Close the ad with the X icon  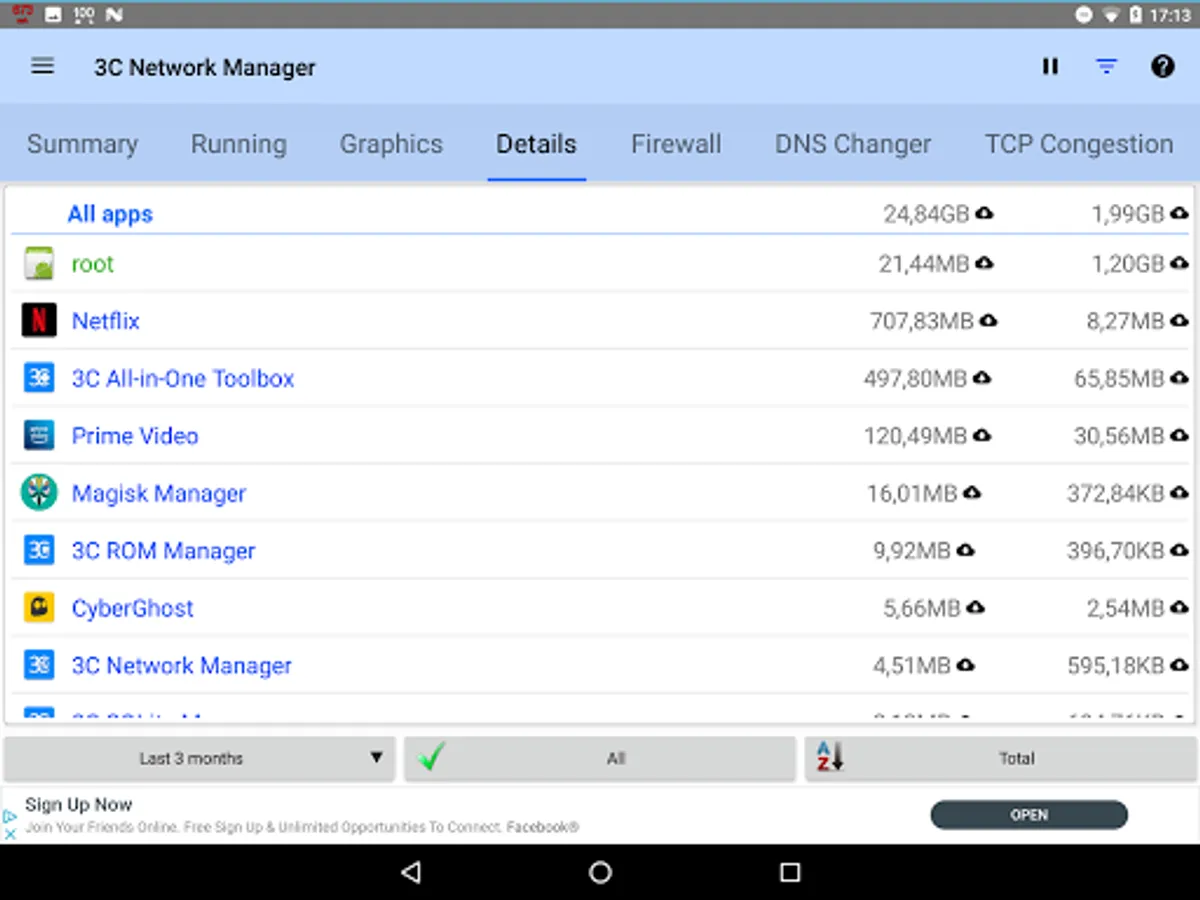[10, 832]
